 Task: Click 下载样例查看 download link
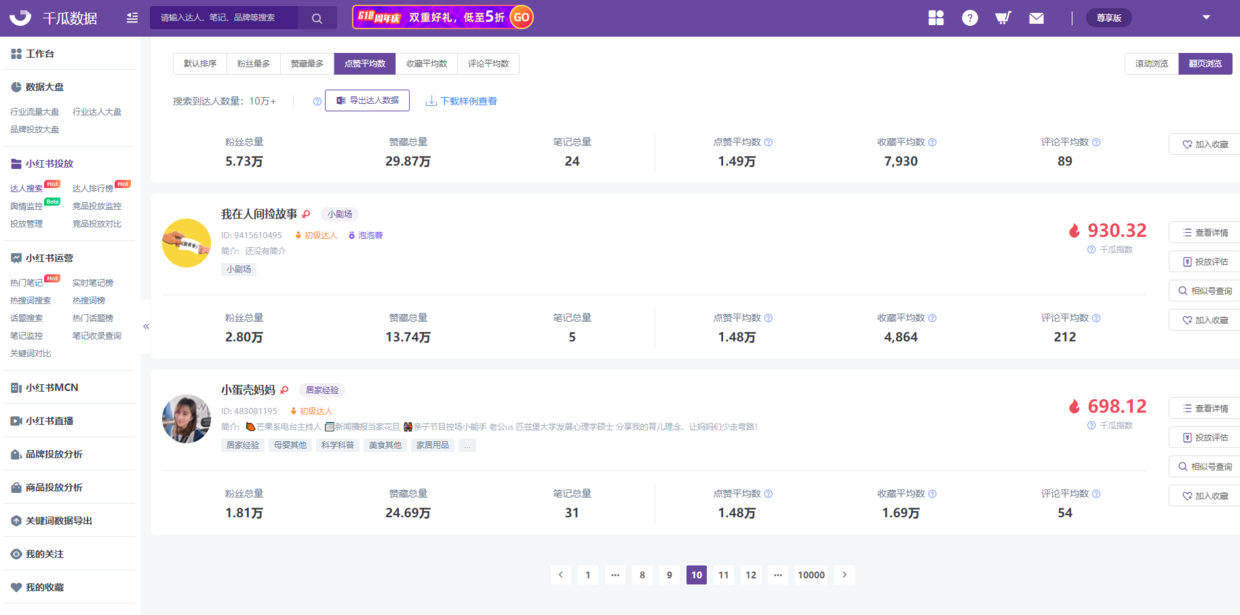point(462,101)
